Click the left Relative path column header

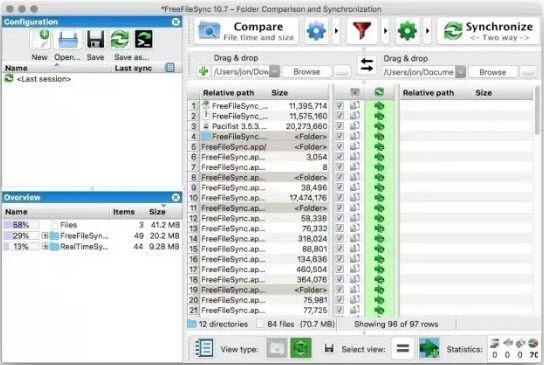tap(228, 93)
